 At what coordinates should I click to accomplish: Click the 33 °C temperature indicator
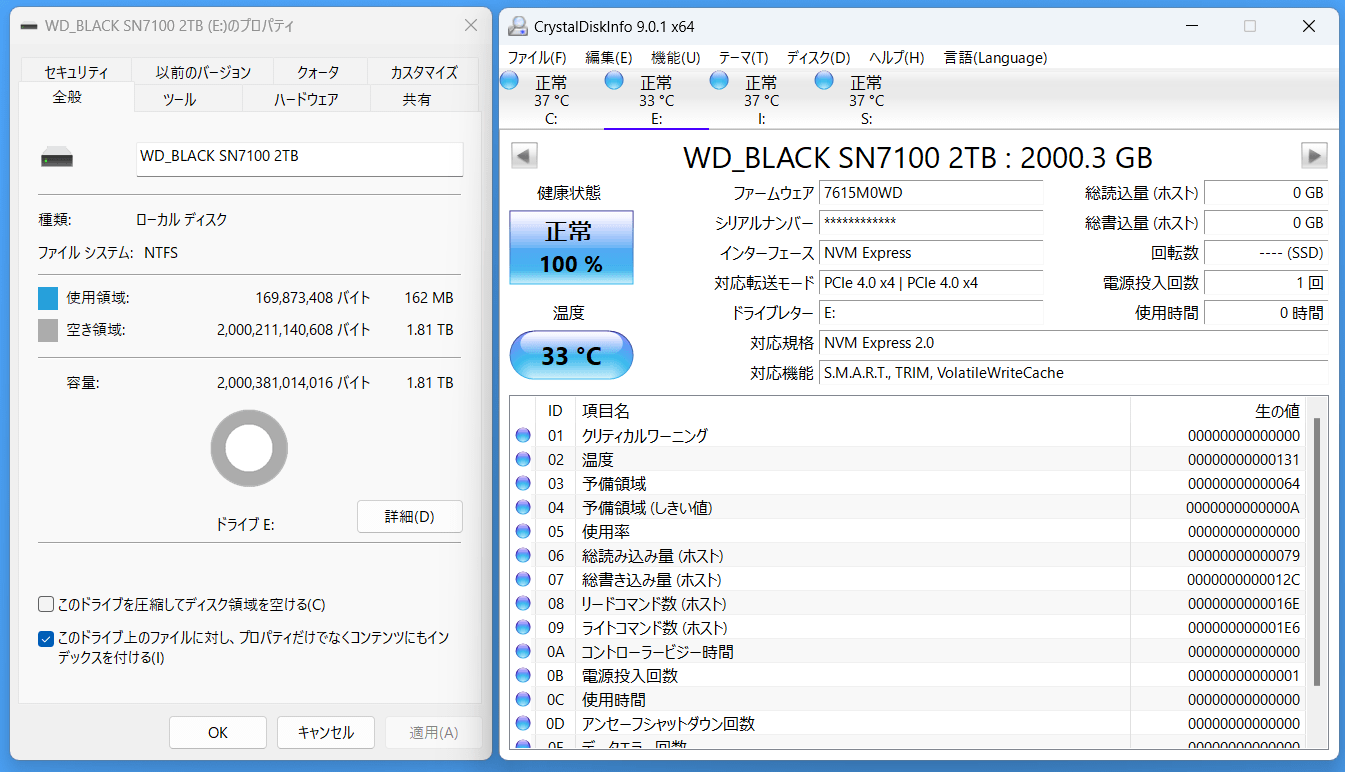click(x=572, y=355)
